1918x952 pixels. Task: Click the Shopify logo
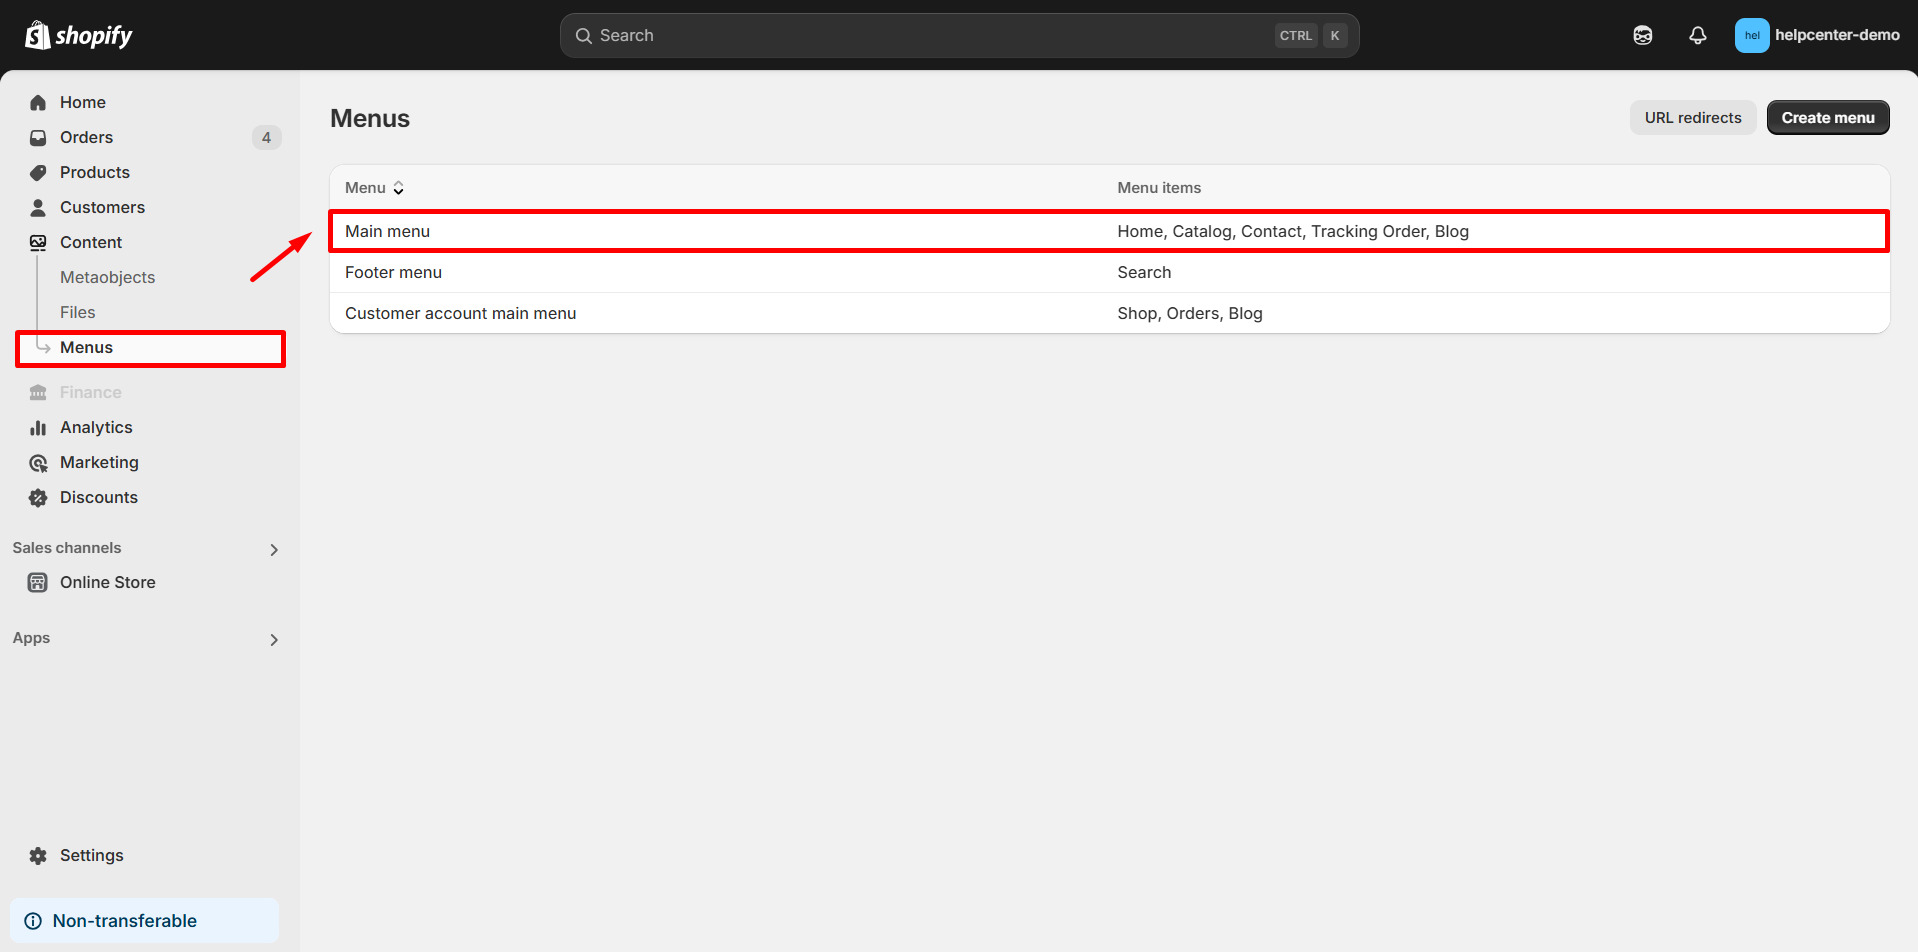click(x=78, y=34)
